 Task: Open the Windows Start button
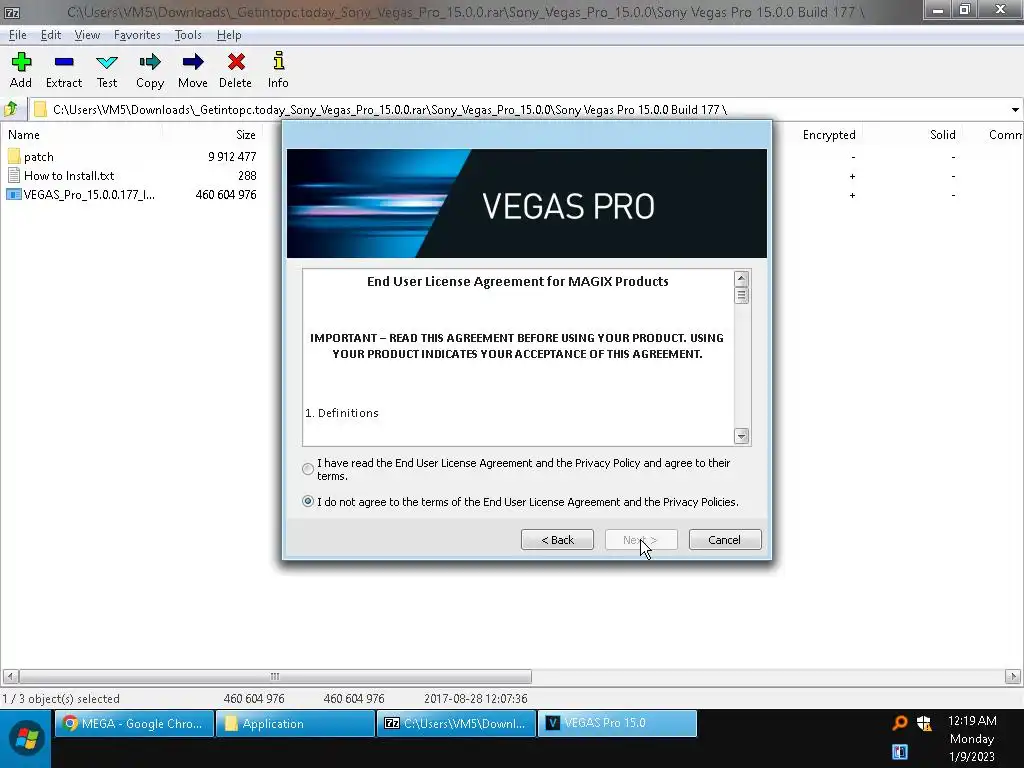[x=26, y=739]
